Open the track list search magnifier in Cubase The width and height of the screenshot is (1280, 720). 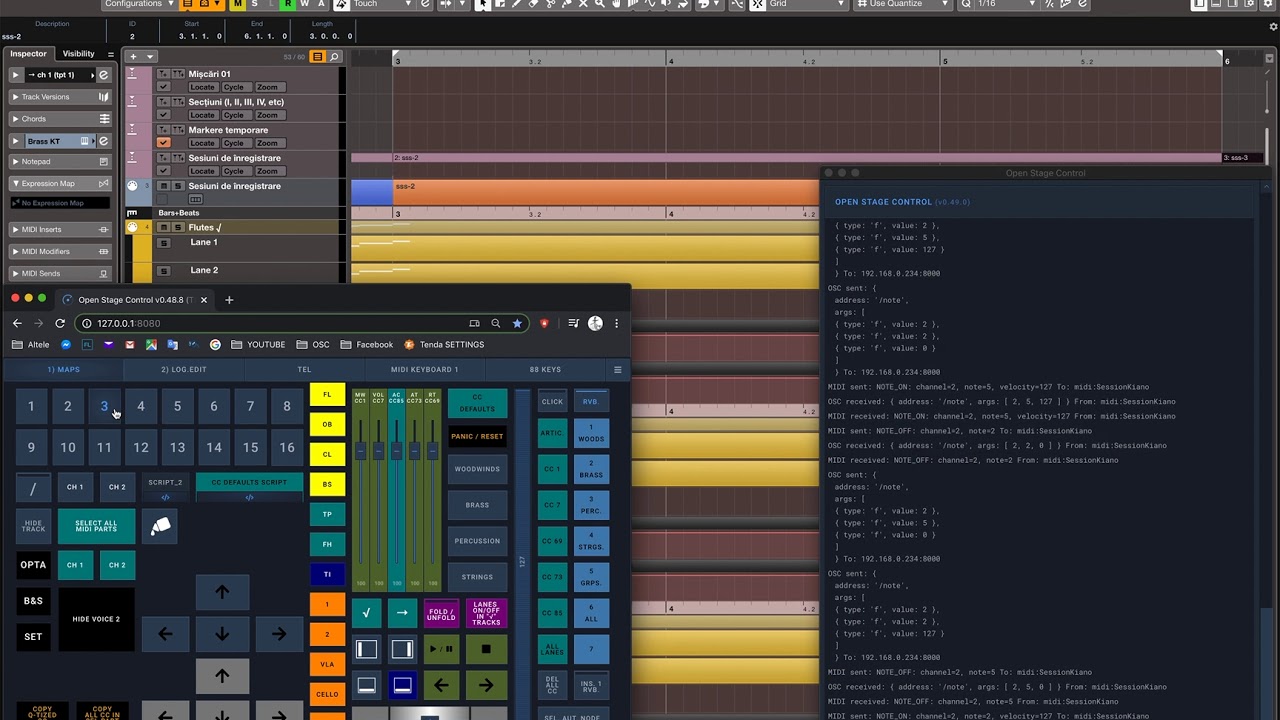pyautogui.click(x=335, y=57)
